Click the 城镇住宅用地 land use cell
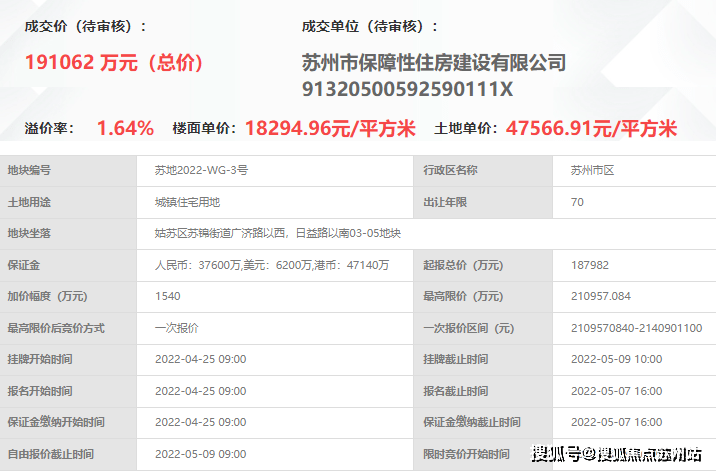The width and height of the screenshot is (716, 471). (275, 202)
